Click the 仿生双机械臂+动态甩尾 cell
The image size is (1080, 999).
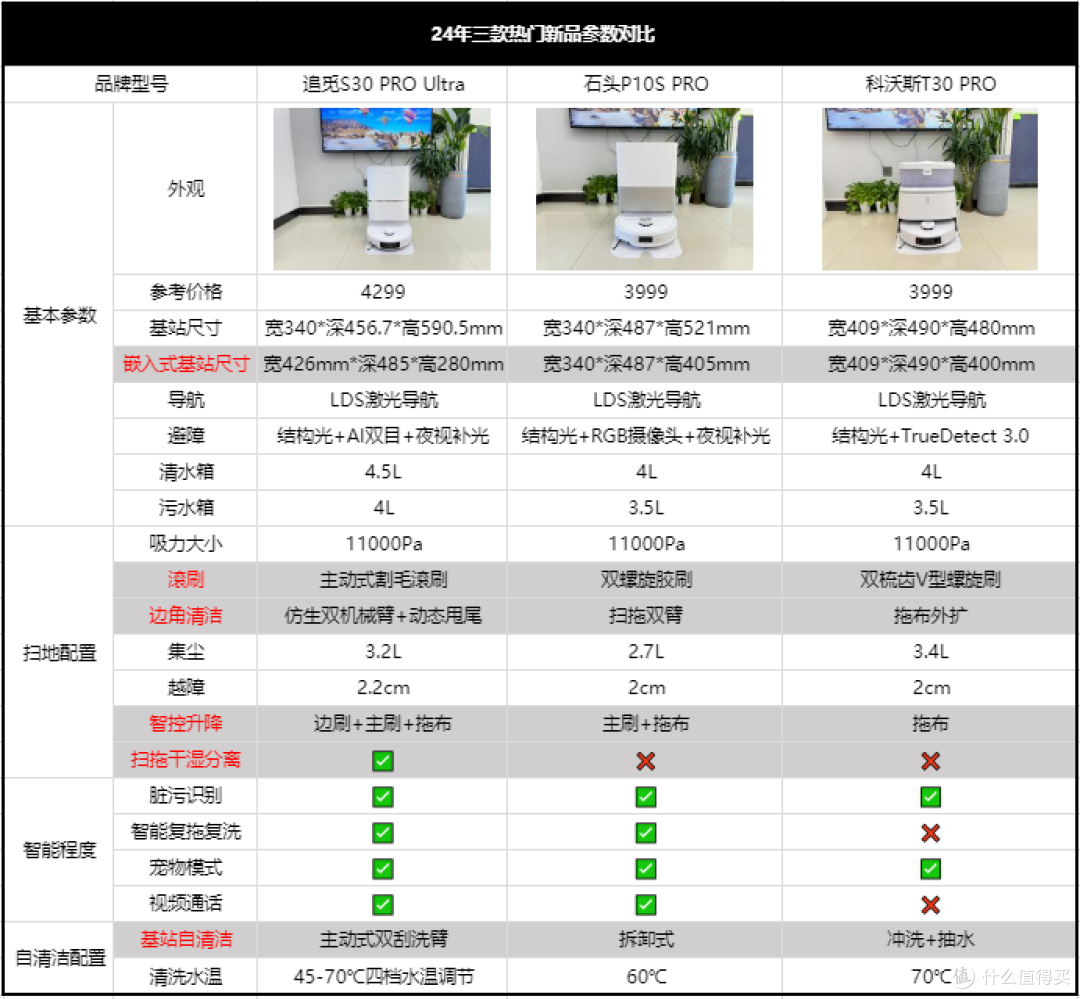[383, 615]
